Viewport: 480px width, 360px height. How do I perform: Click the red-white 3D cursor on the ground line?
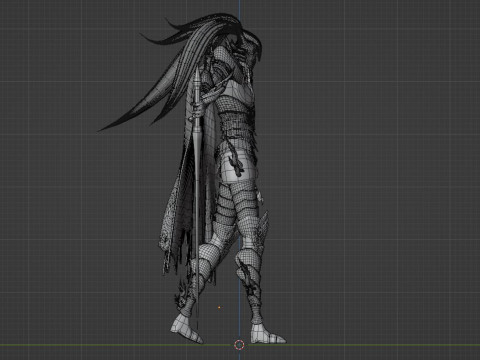[239, 345]
